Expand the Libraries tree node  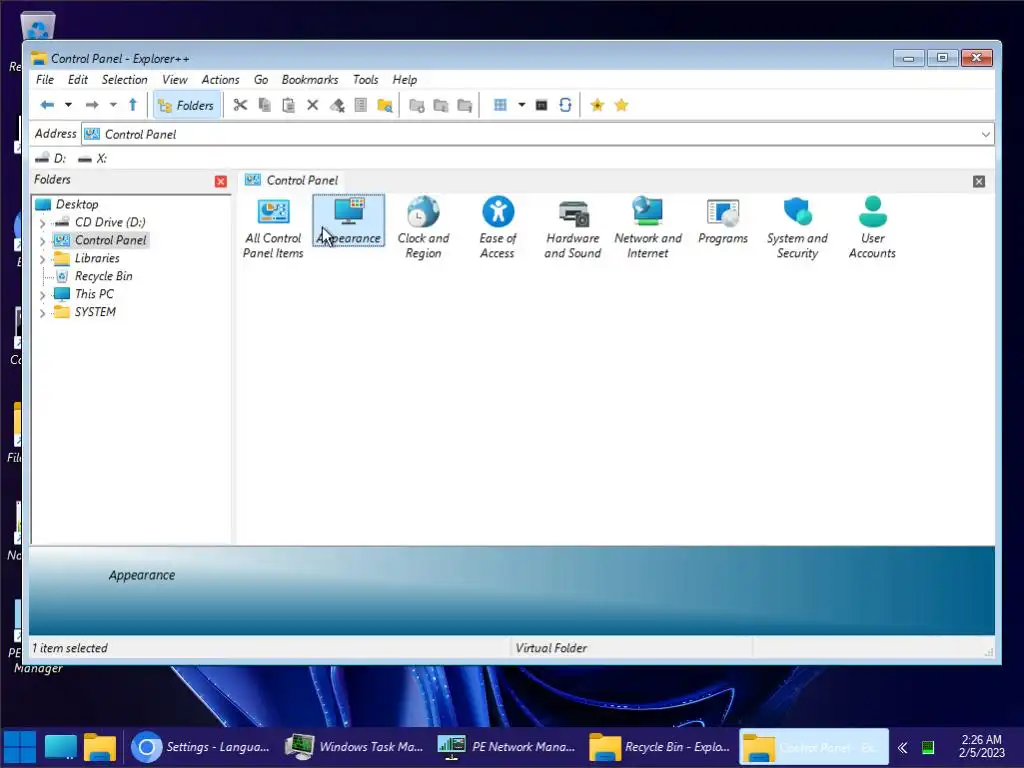coord(42,259)
